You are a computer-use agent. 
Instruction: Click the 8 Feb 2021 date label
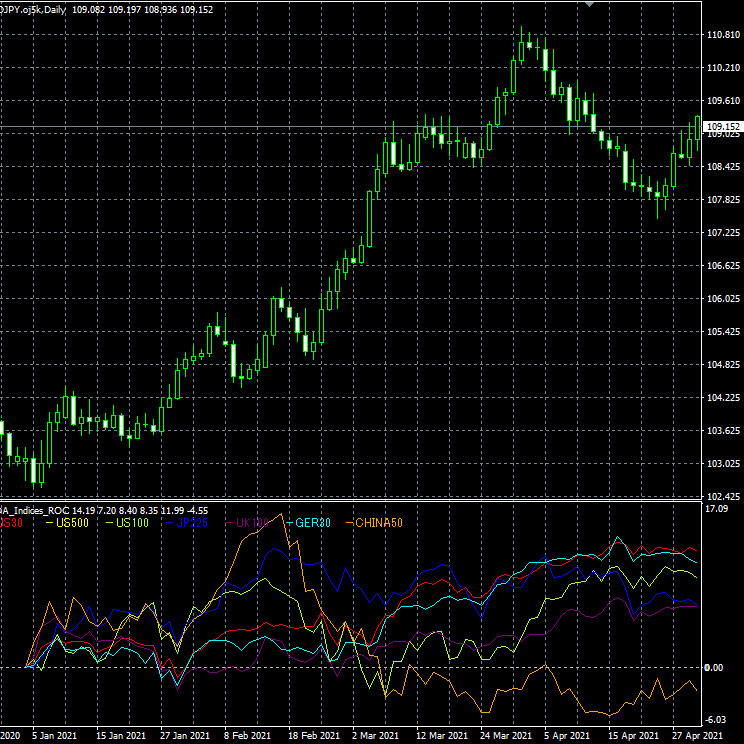[247, 735]
